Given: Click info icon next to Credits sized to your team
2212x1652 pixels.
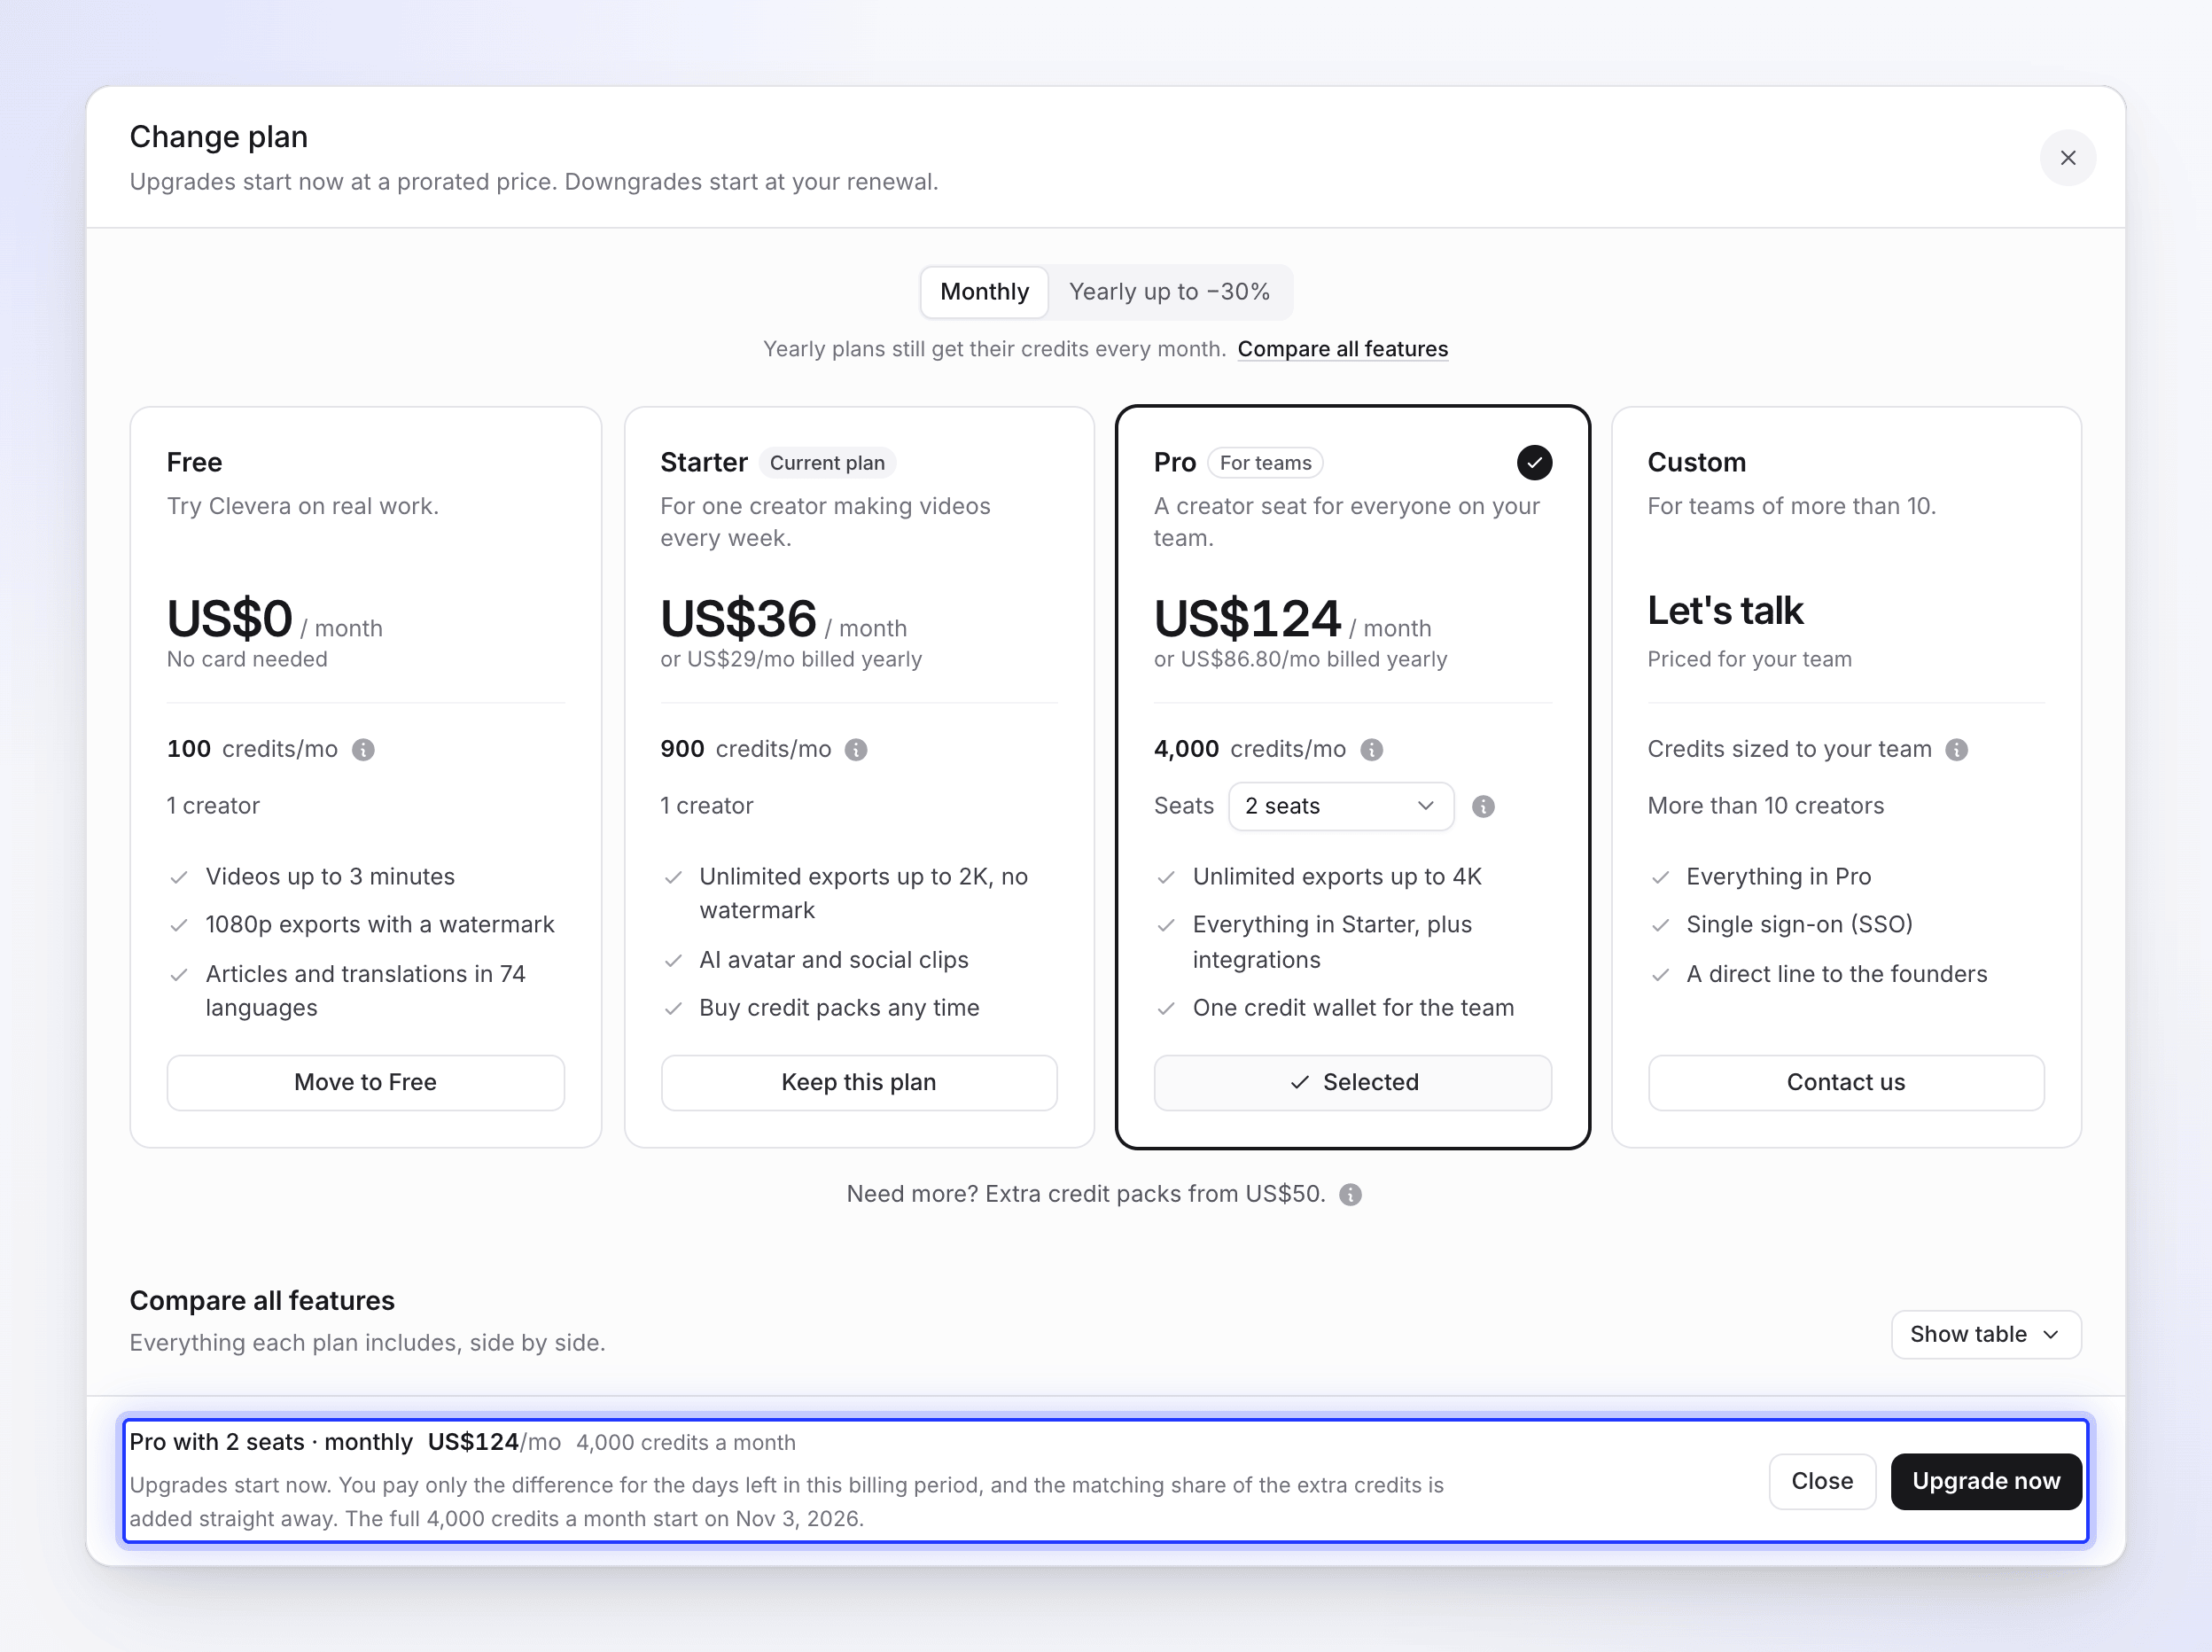Looking at the screenshot, I should click(x=1957, y=750).
